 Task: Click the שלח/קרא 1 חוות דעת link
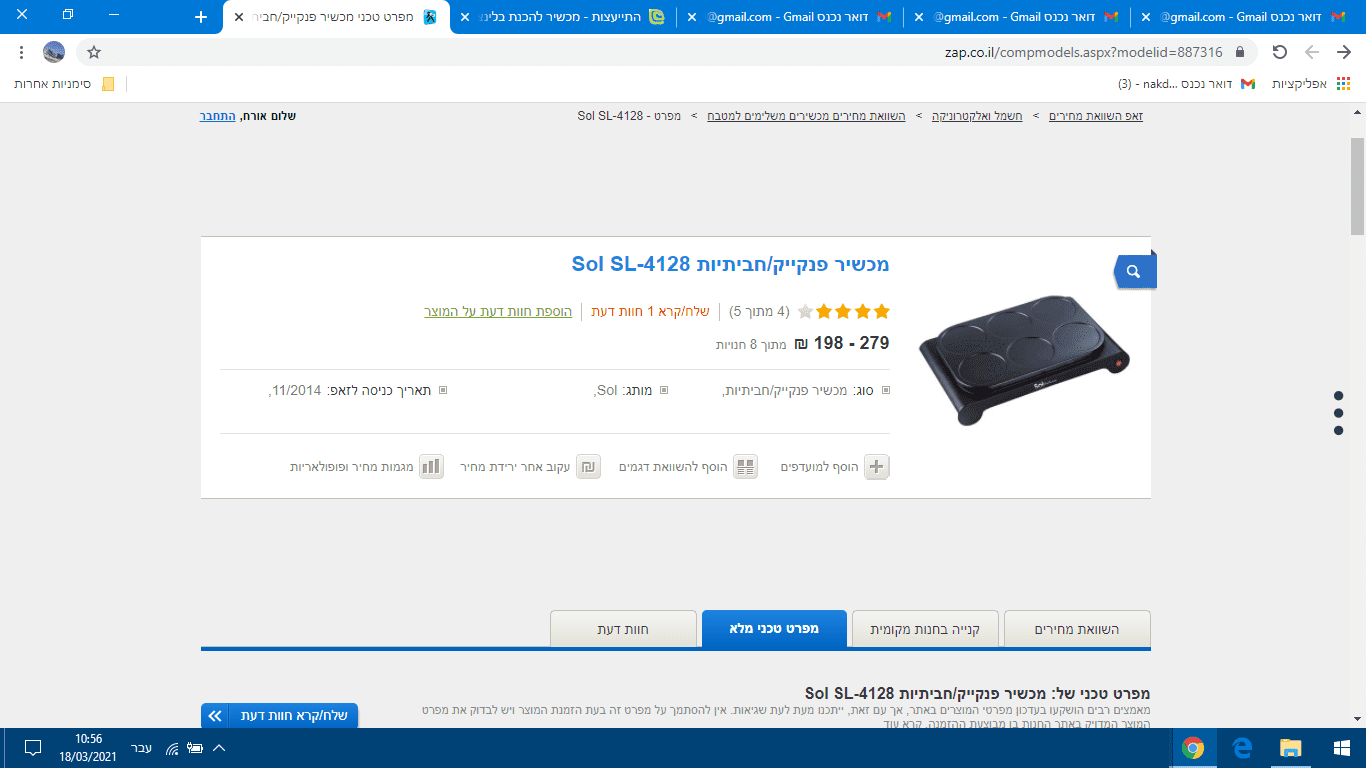pyautogui.click(x=650, y=312)
